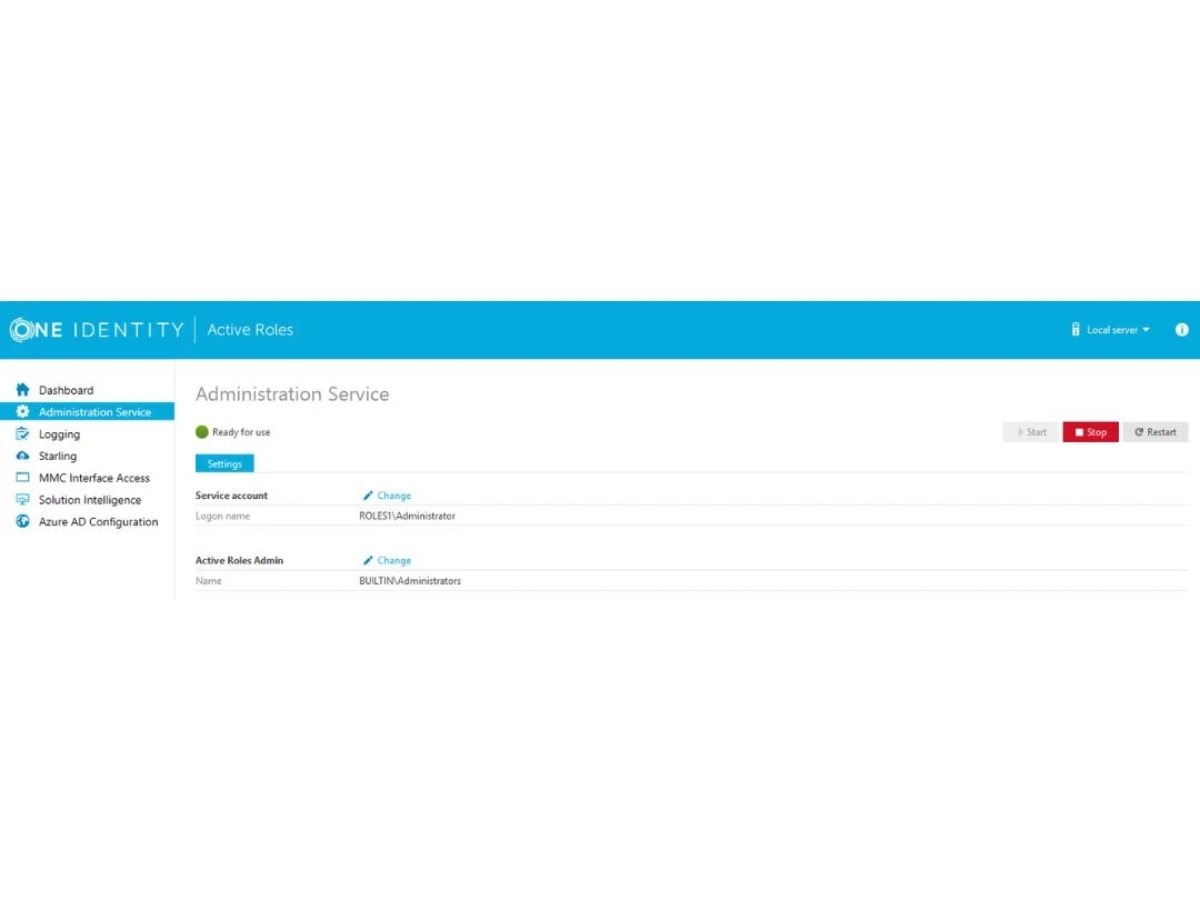Click the information icon in header
This screenshot has height=900, width=1200.
click(1182, 330)
